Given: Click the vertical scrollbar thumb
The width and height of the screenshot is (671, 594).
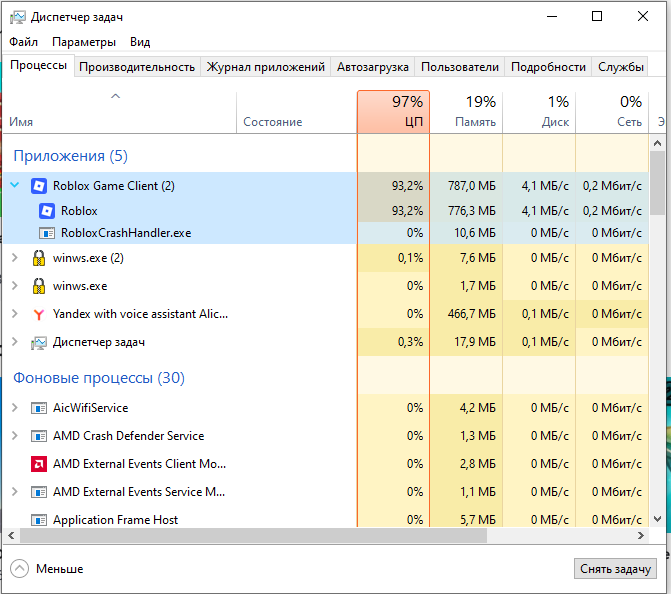Looking at the screenshot, I should click(x=657, y=183).
